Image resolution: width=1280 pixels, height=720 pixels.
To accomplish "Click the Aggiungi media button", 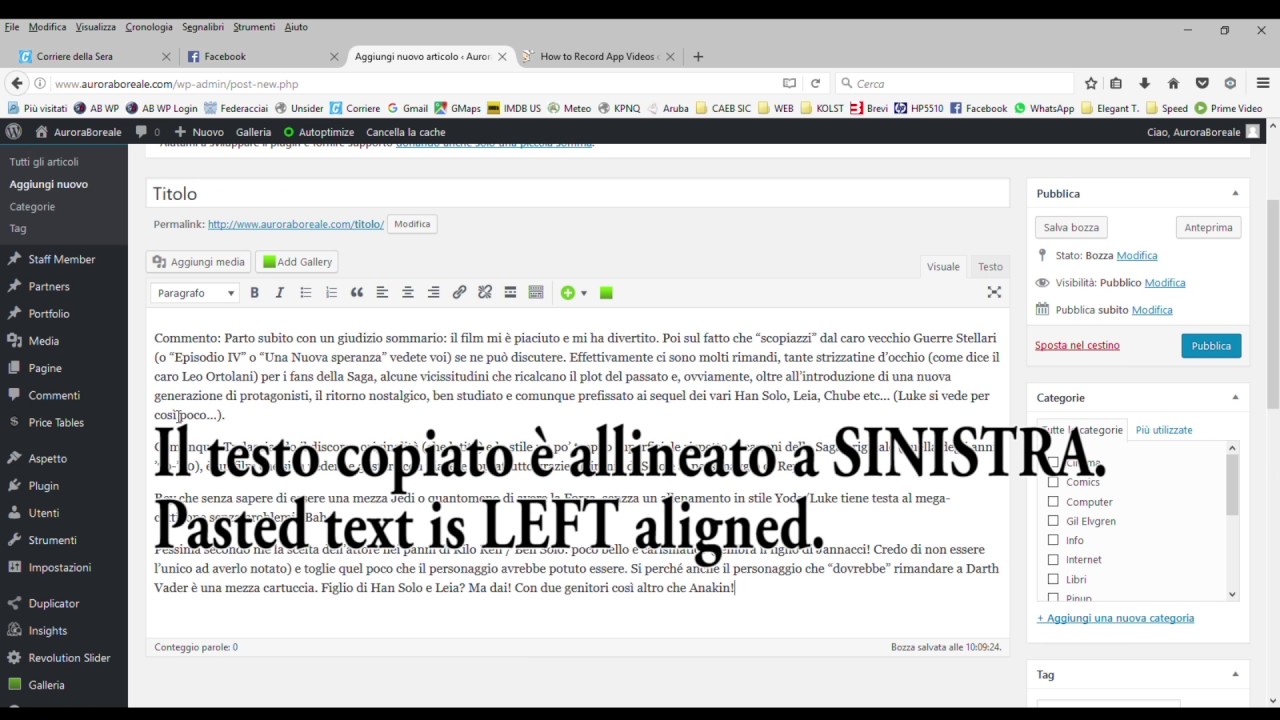I will tap(198, 262).
